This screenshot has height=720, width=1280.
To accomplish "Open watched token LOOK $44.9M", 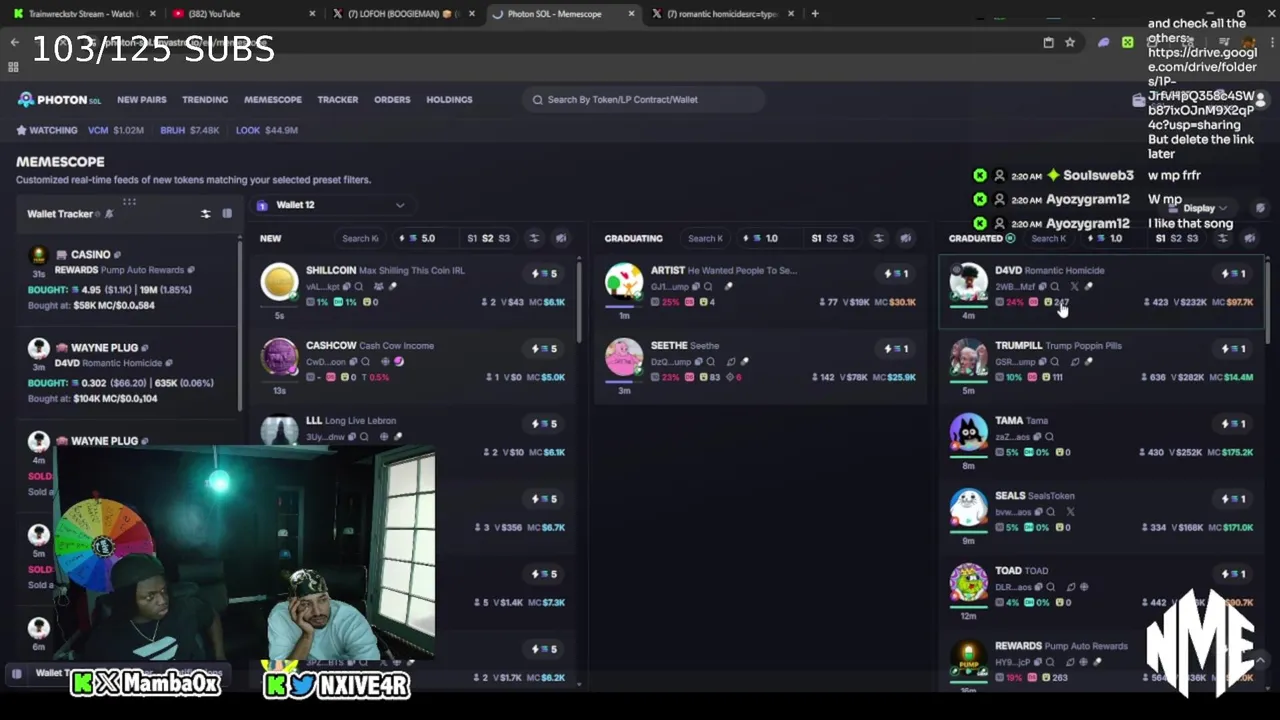I will pyautogui.click(x=266, y=130).
